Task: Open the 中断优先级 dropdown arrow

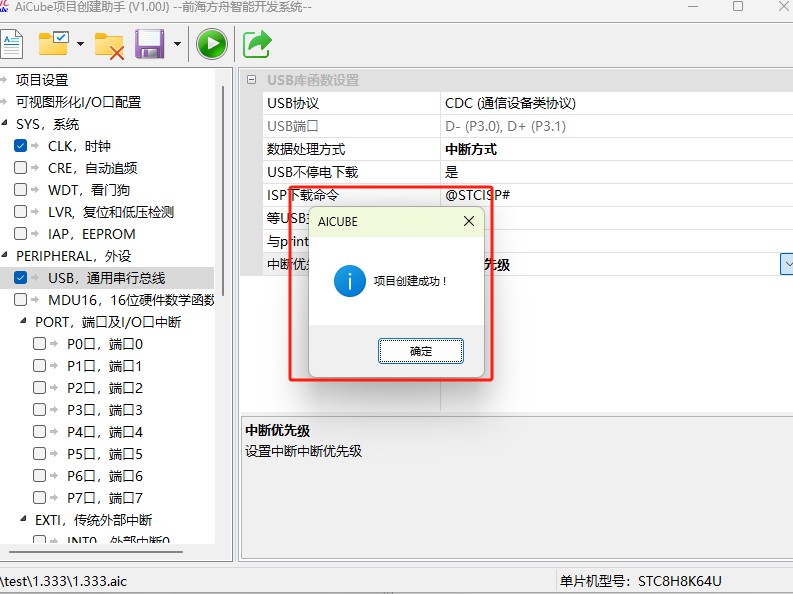Action: (x=787, y=264)
